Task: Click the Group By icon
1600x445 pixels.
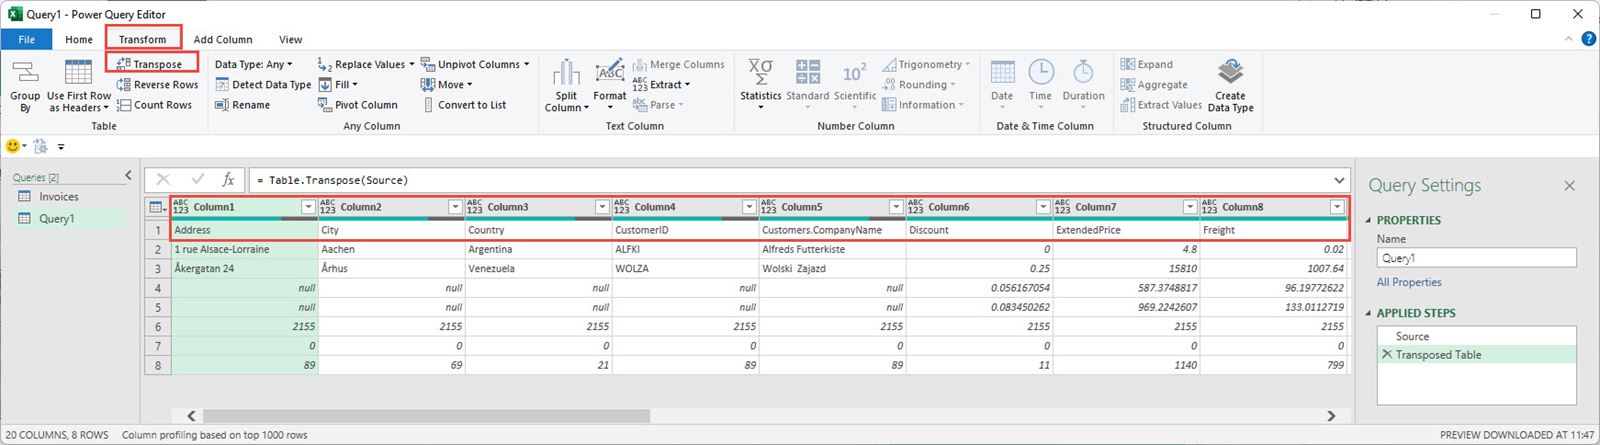Action: (x=25, y=74)
